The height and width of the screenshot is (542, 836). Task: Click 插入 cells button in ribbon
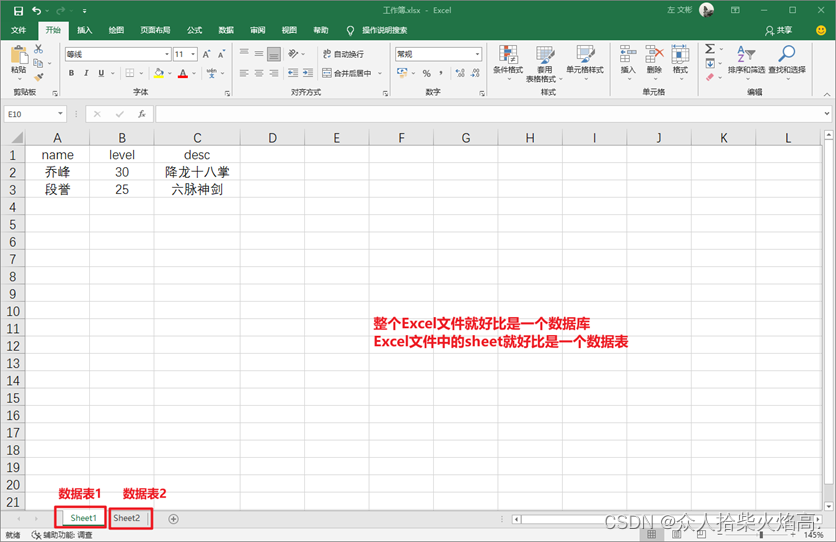[628, 63]
